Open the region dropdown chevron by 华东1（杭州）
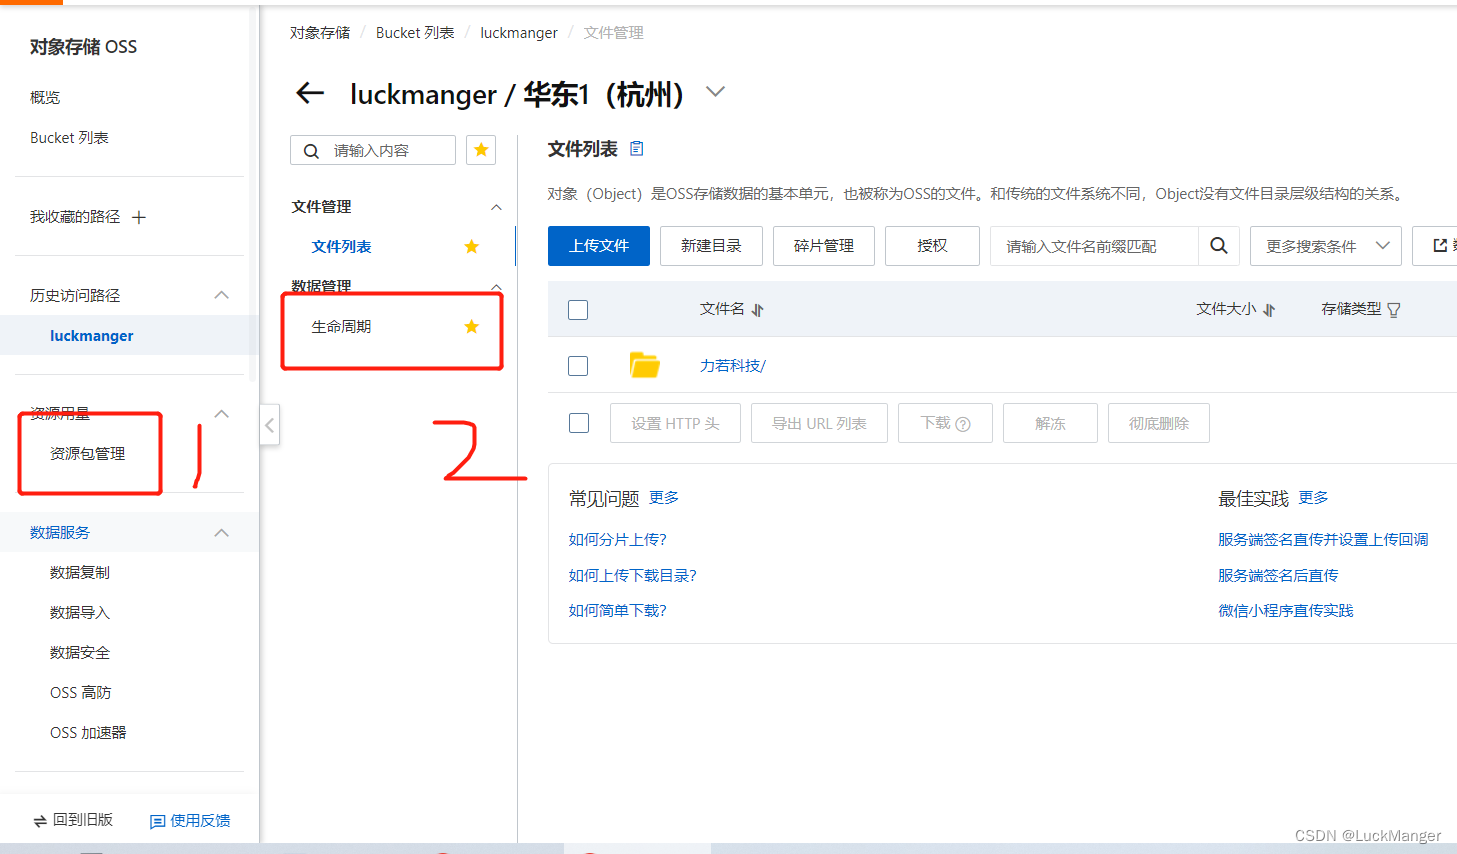The height and width of the screenshot is (854, 1457). (715, 92)
